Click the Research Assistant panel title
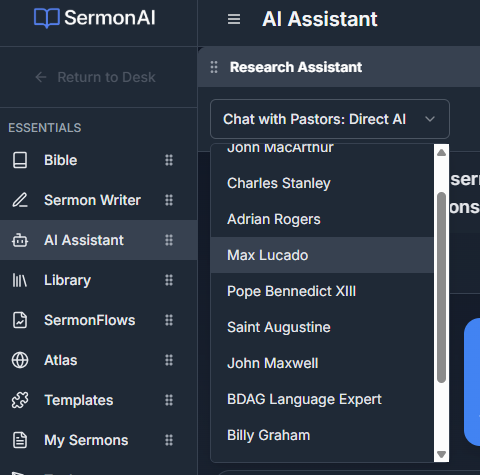The image size is (480, 475). point(296,67)
